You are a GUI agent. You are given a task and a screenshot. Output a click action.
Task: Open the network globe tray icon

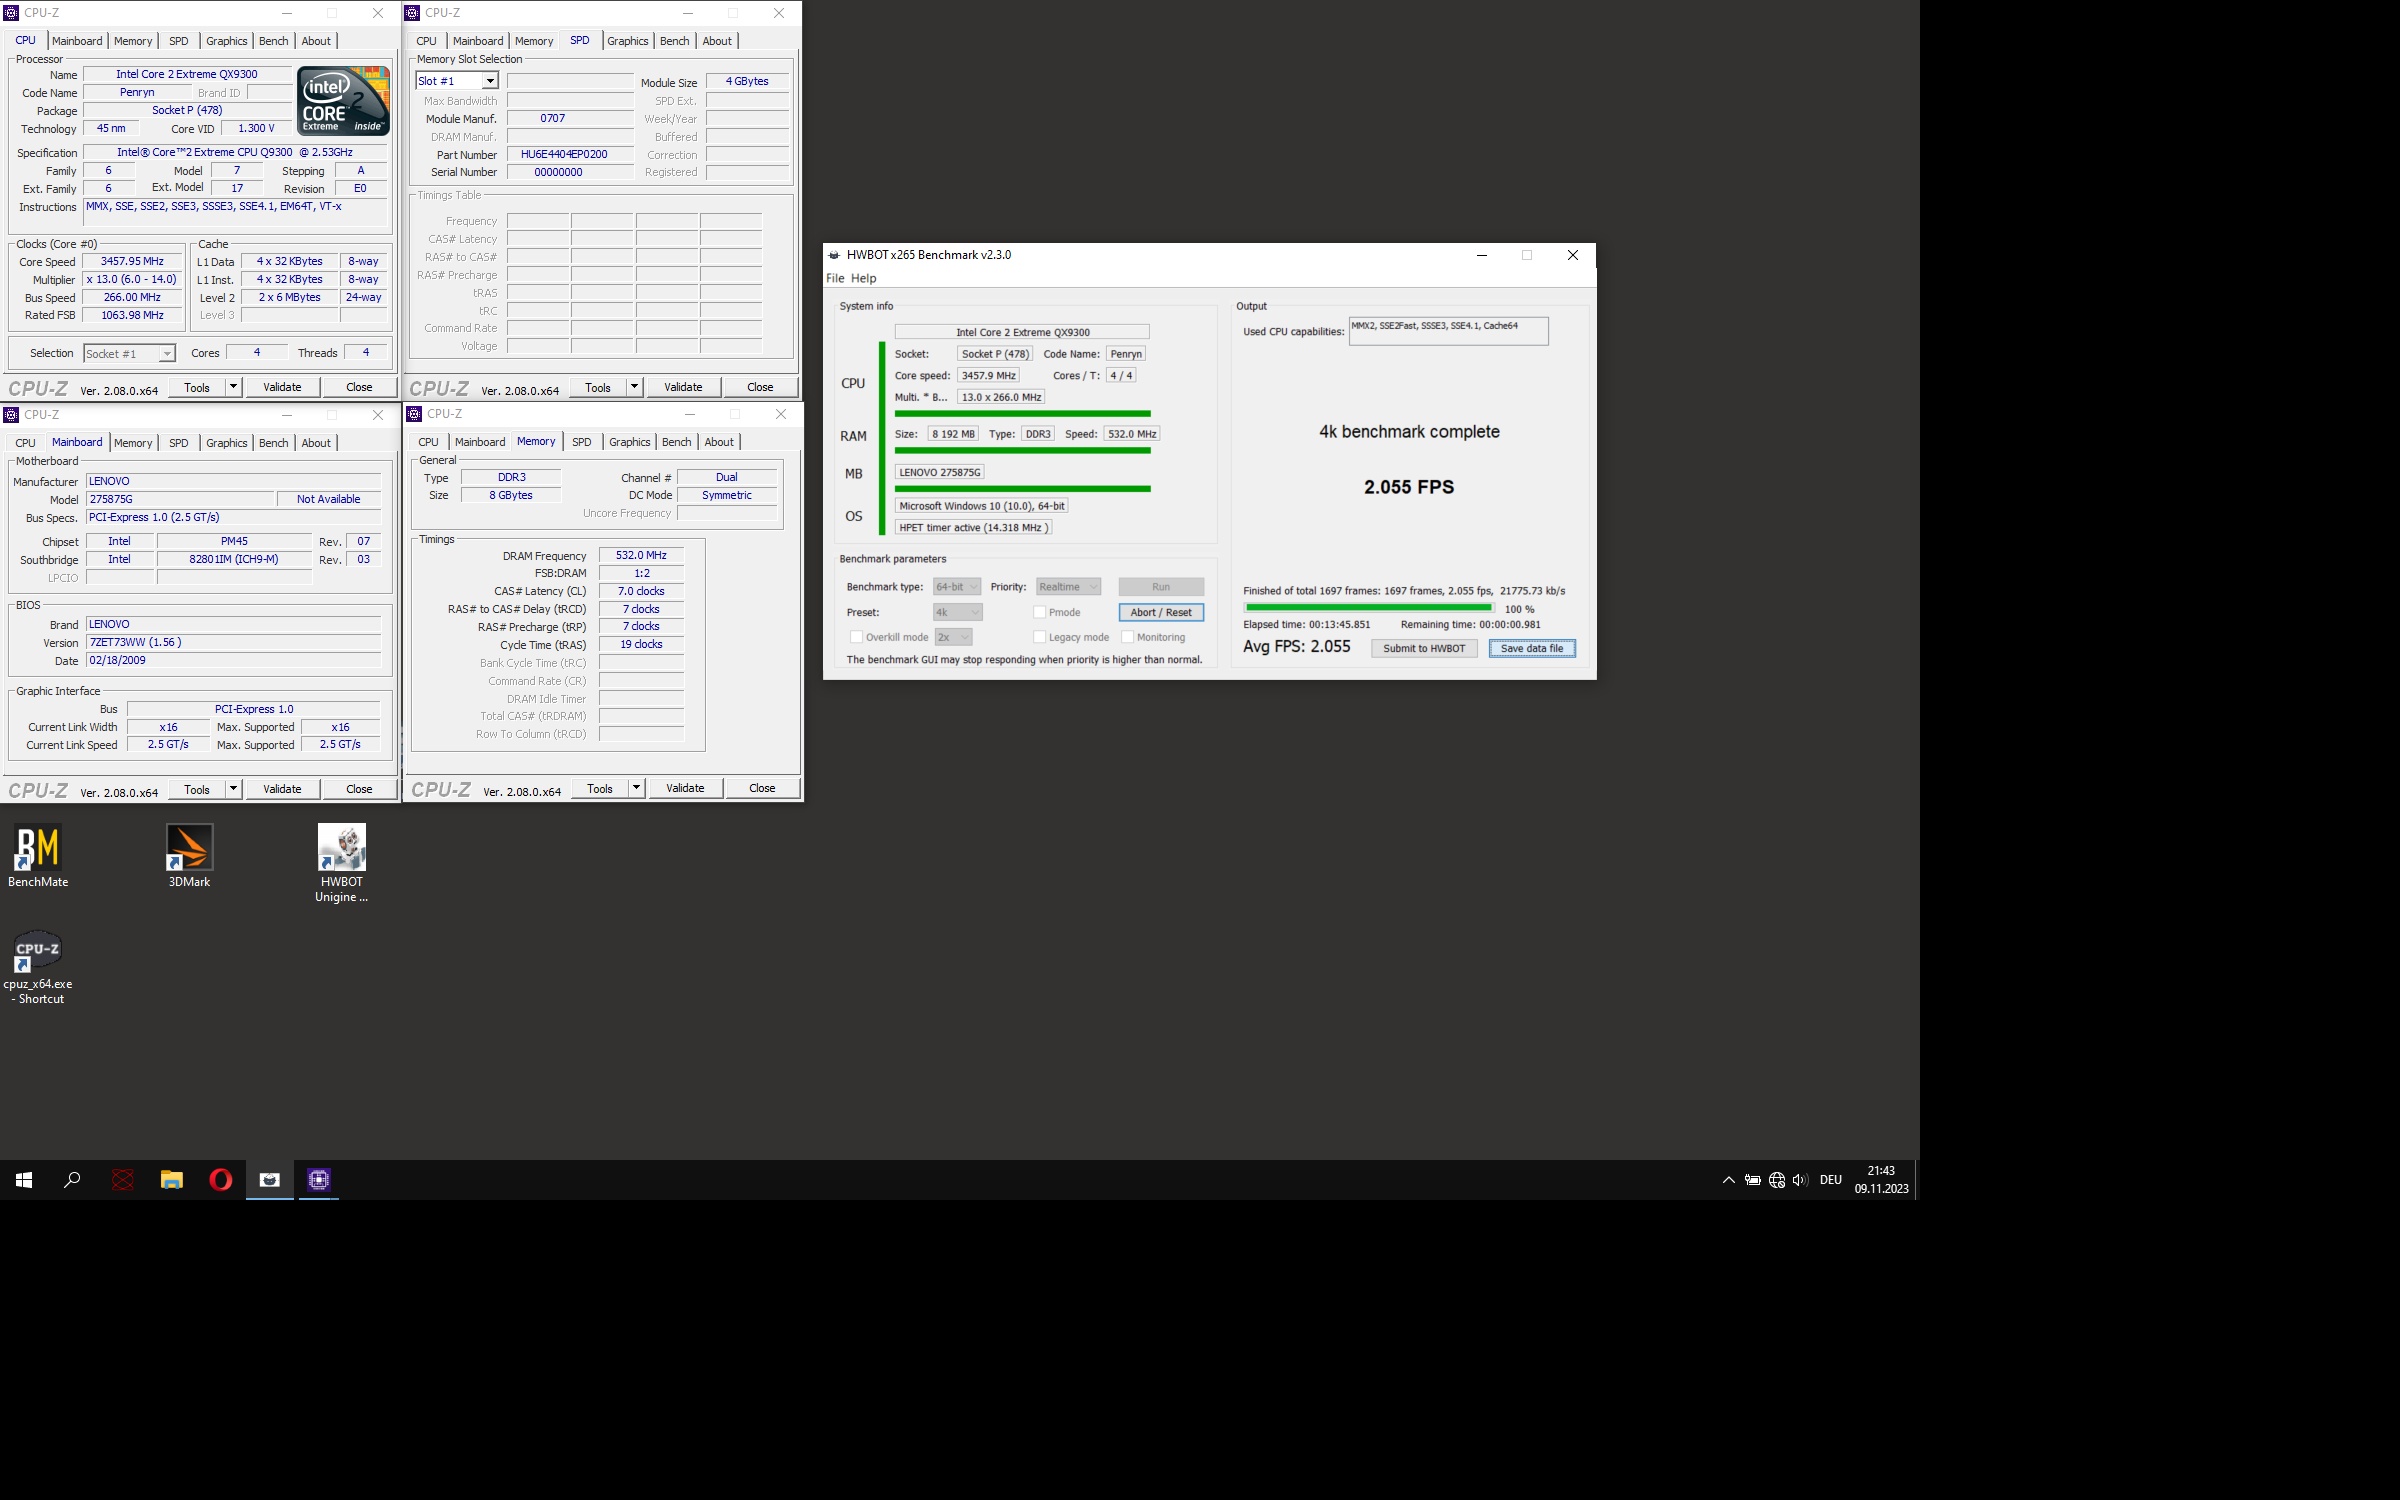point(1777,1180)
